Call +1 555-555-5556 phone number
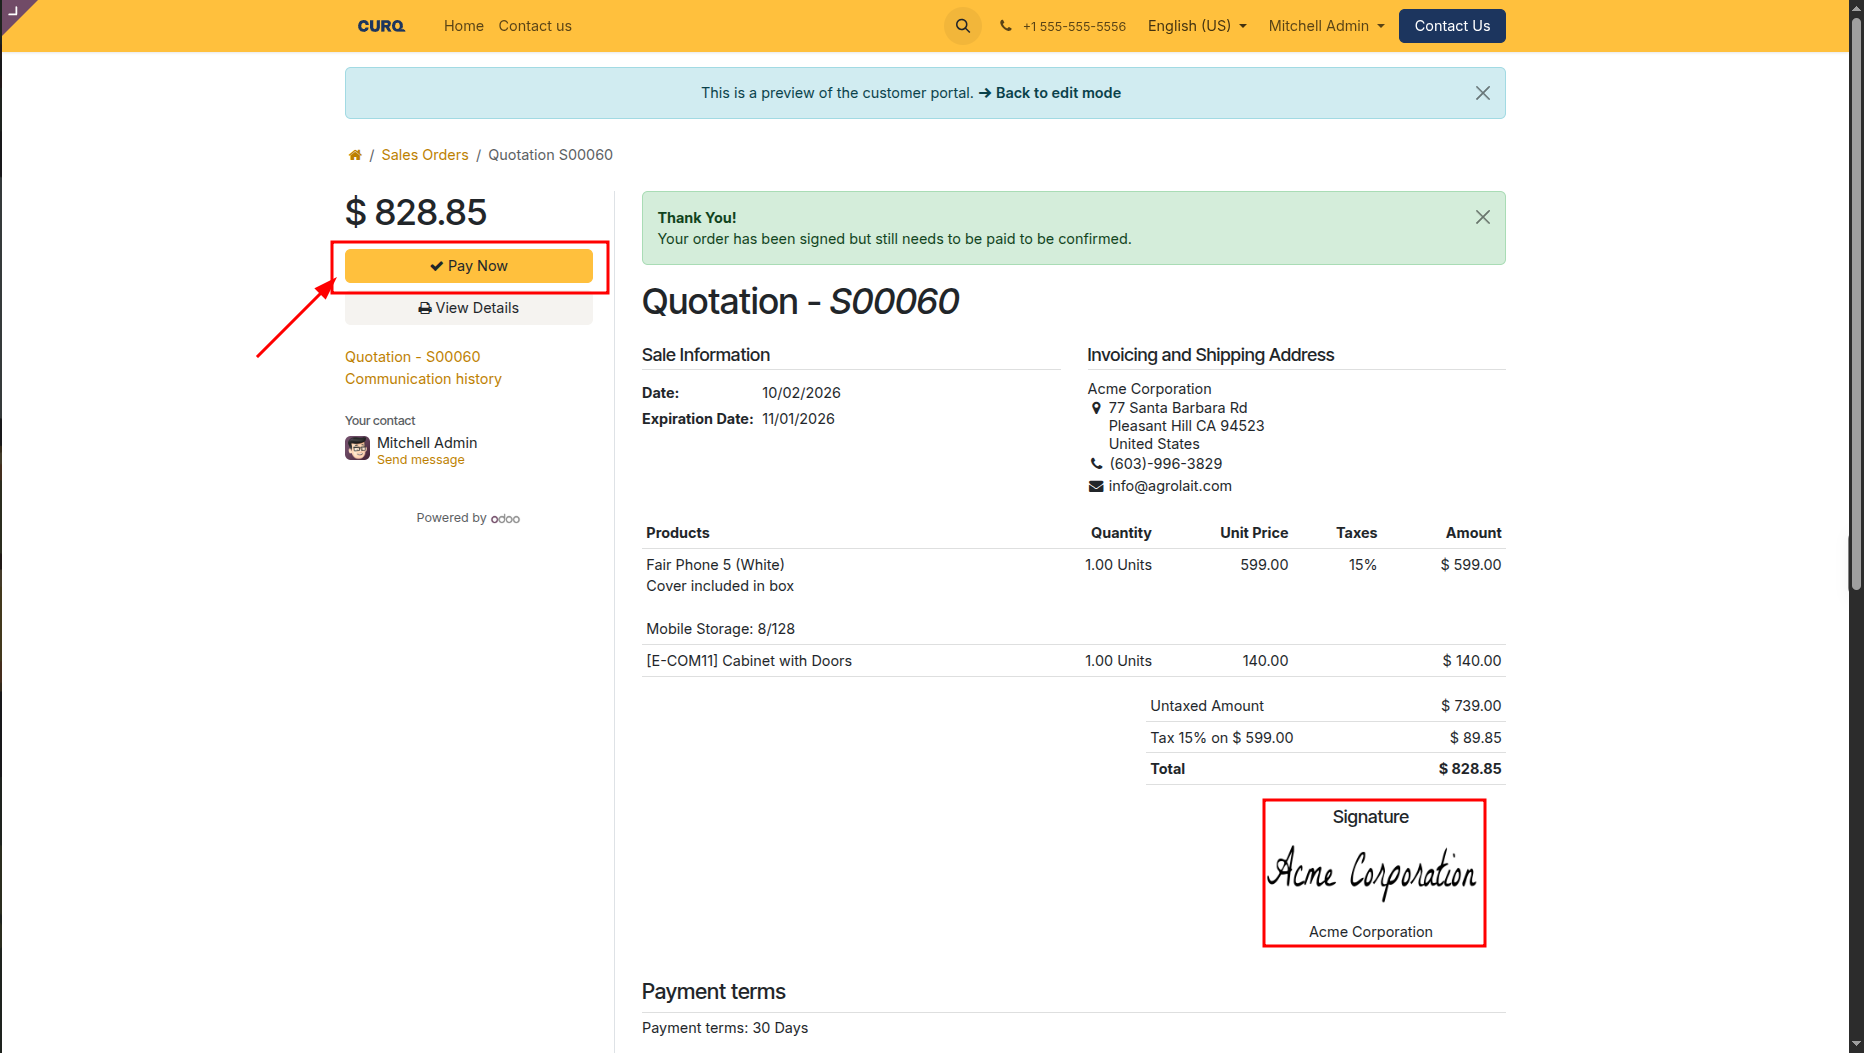Image resolution: width=1864 pixels, height=1053 pixels. pyautogui.click(x=1074, y=26)
